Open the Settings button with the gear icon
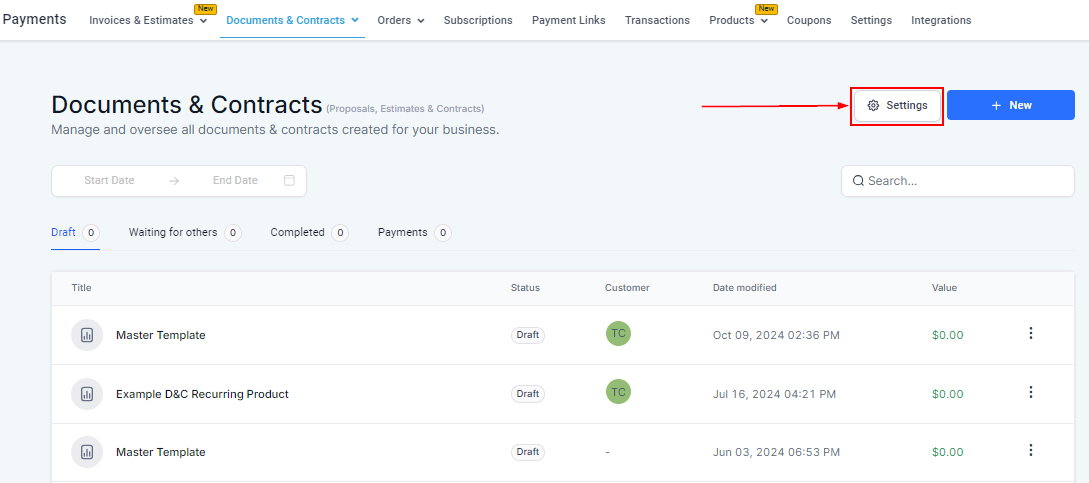1089x483 pixels. 897,105
